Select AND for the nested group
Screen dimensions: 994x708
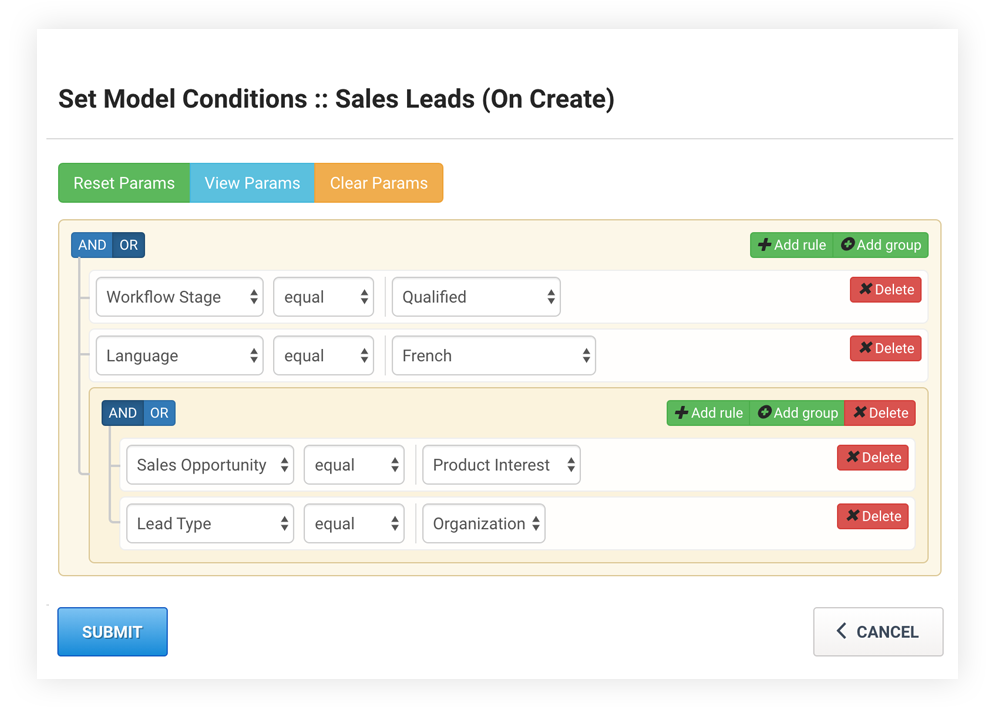pos(122,413)
